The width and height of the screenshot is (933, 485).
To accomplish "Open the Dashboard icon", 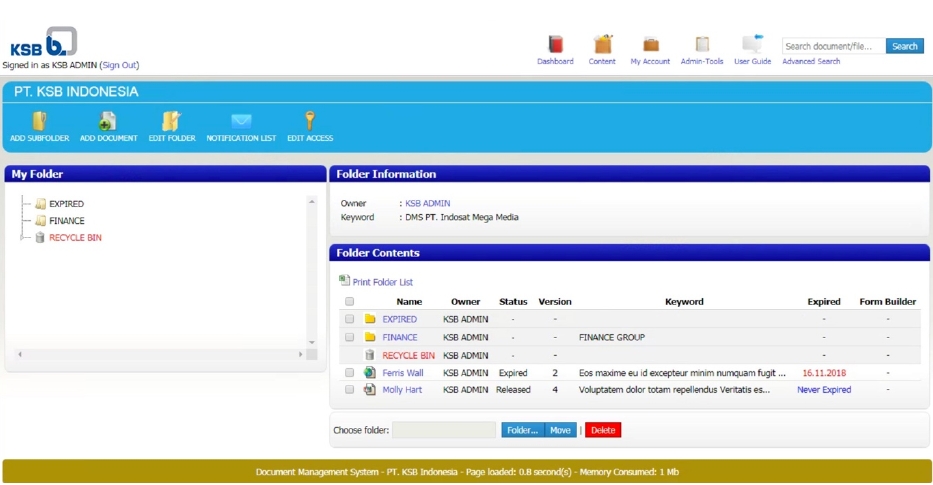I will (555, 45).
